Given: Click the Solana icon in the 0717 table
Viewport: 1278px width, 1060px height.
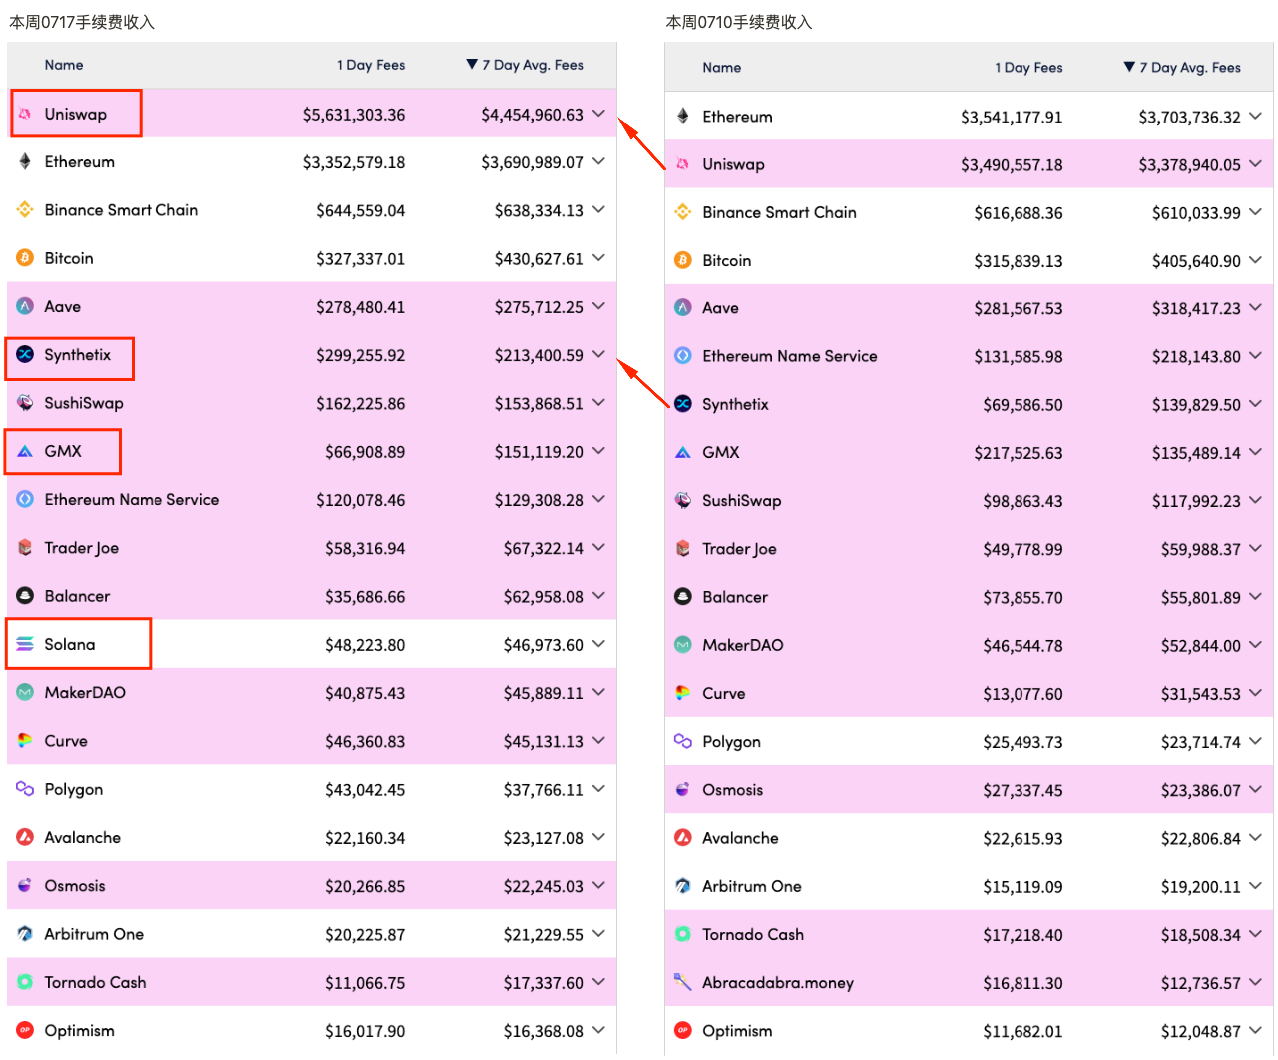Looking at the screenshot, I should coord(25,644).
